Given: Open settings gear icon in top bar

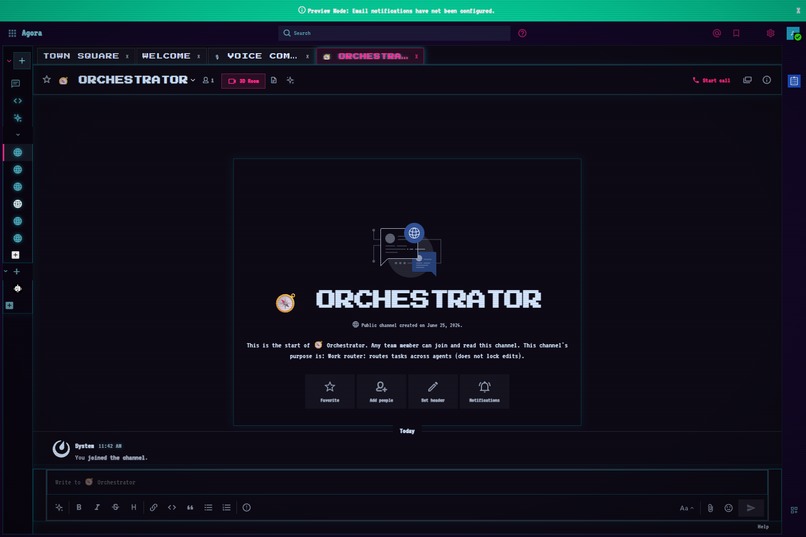Looking at the screenshot, I should point(770,33).
